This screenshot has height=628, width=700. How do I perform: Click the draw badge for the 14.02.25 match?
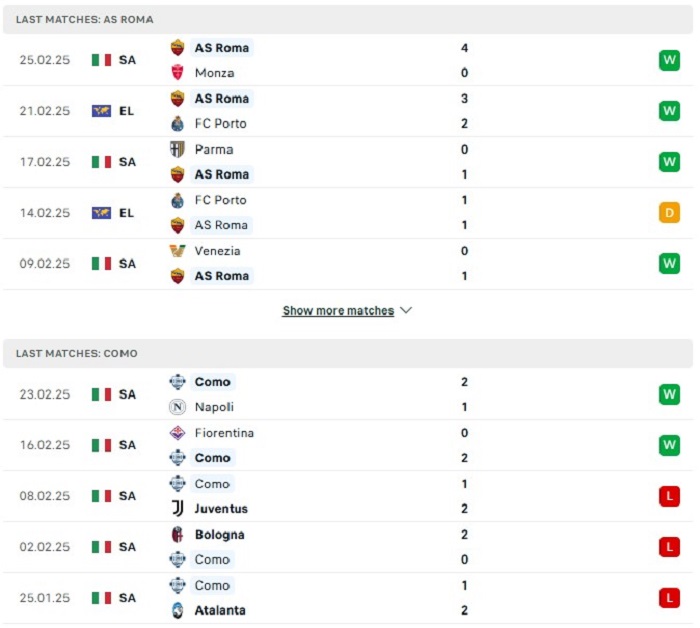pos(669,212)
